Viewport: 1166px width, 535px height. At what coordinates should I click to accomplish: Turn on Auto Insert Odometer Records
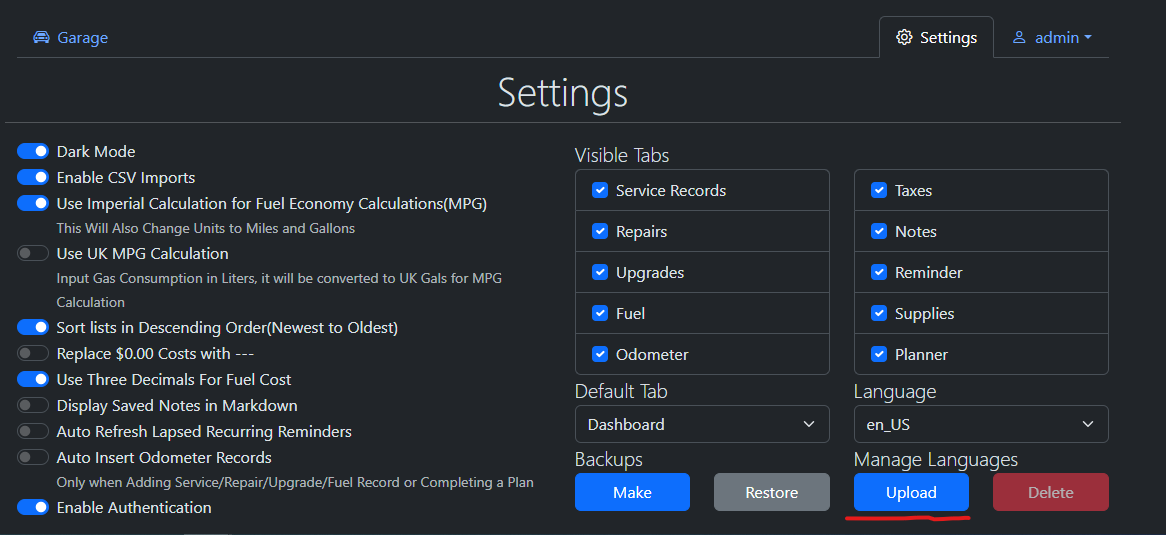pyautogui.click(x=33, y=458)
